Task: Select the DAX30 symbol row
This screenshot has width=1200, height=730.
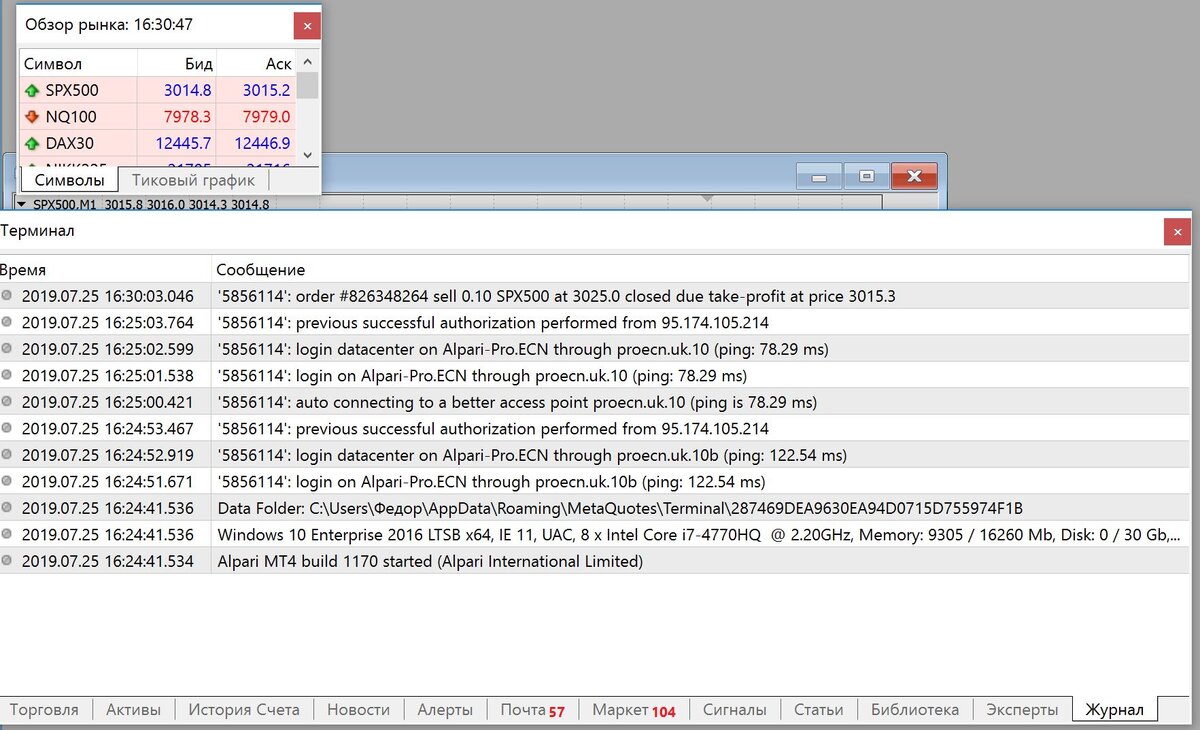Action: coord(158,143)
